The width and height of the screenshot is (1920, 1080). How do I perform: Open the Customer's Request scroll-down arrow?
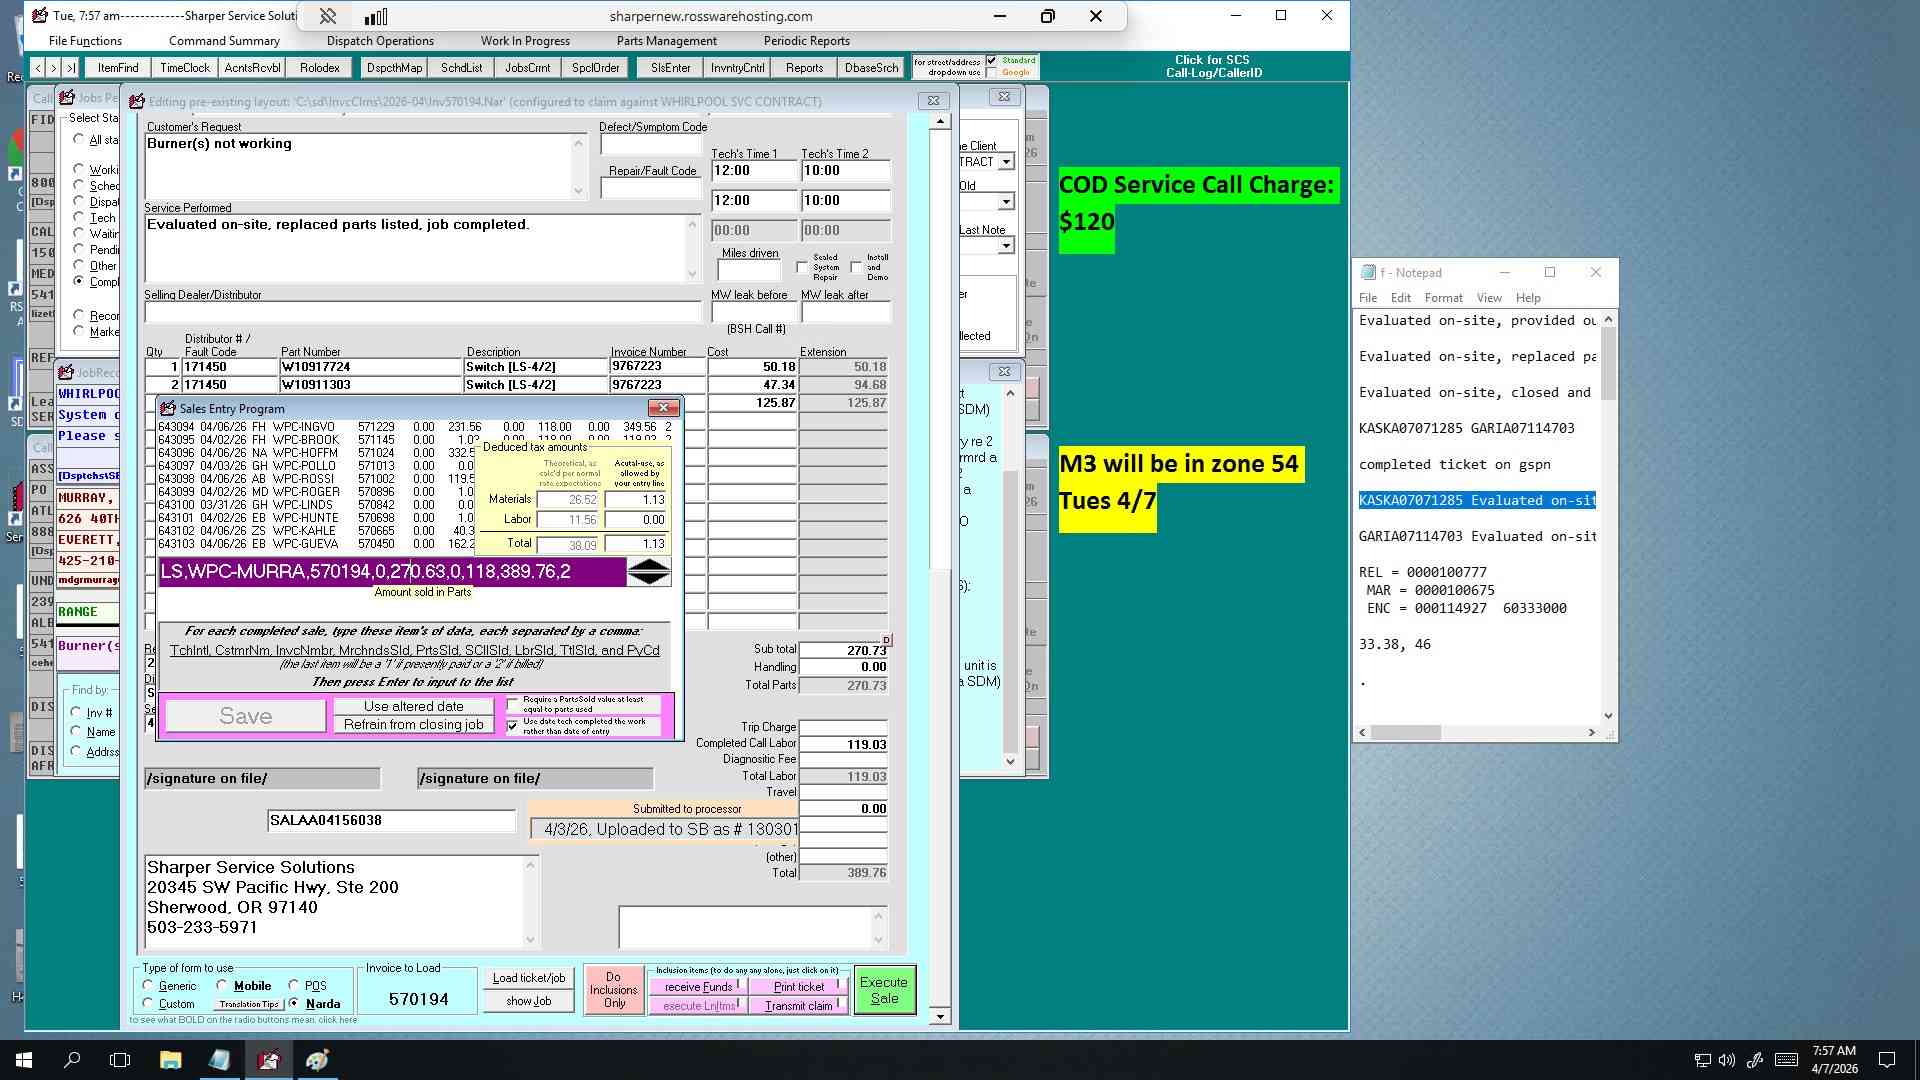[578, 191]
